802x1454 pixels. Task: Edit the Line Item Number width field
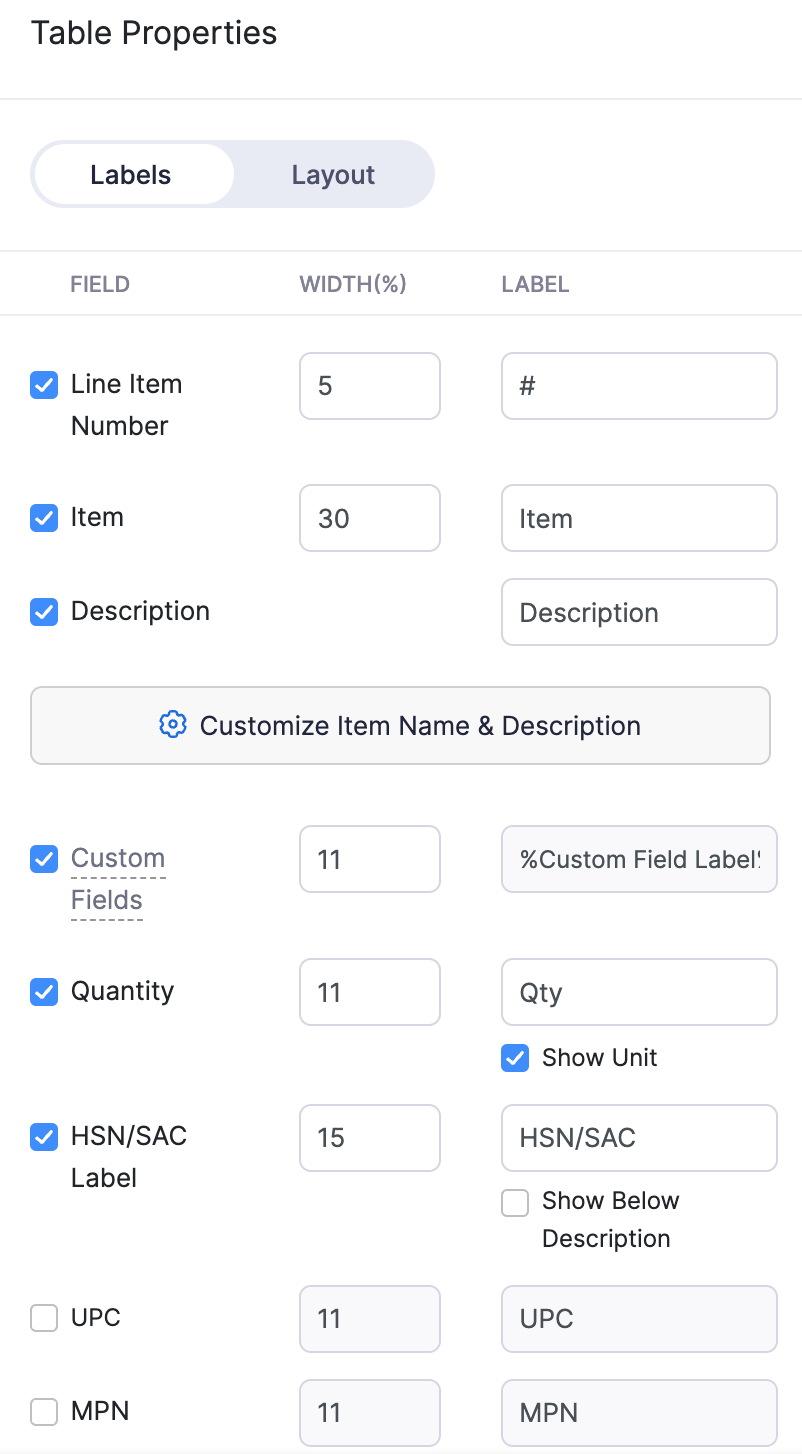[369, 386]
